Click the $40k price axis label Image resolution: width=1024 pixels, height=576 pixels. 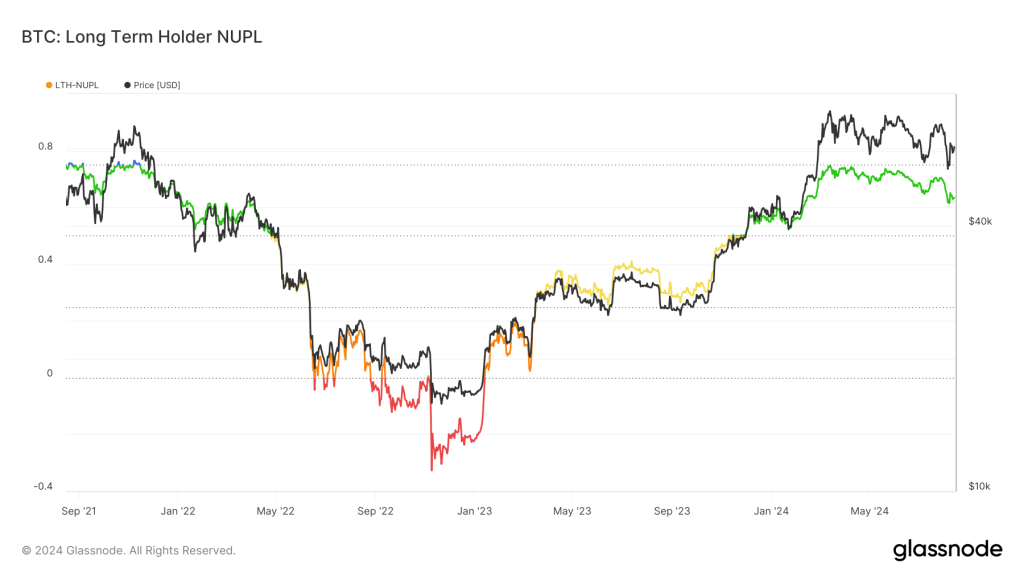(x=980, y=221)
